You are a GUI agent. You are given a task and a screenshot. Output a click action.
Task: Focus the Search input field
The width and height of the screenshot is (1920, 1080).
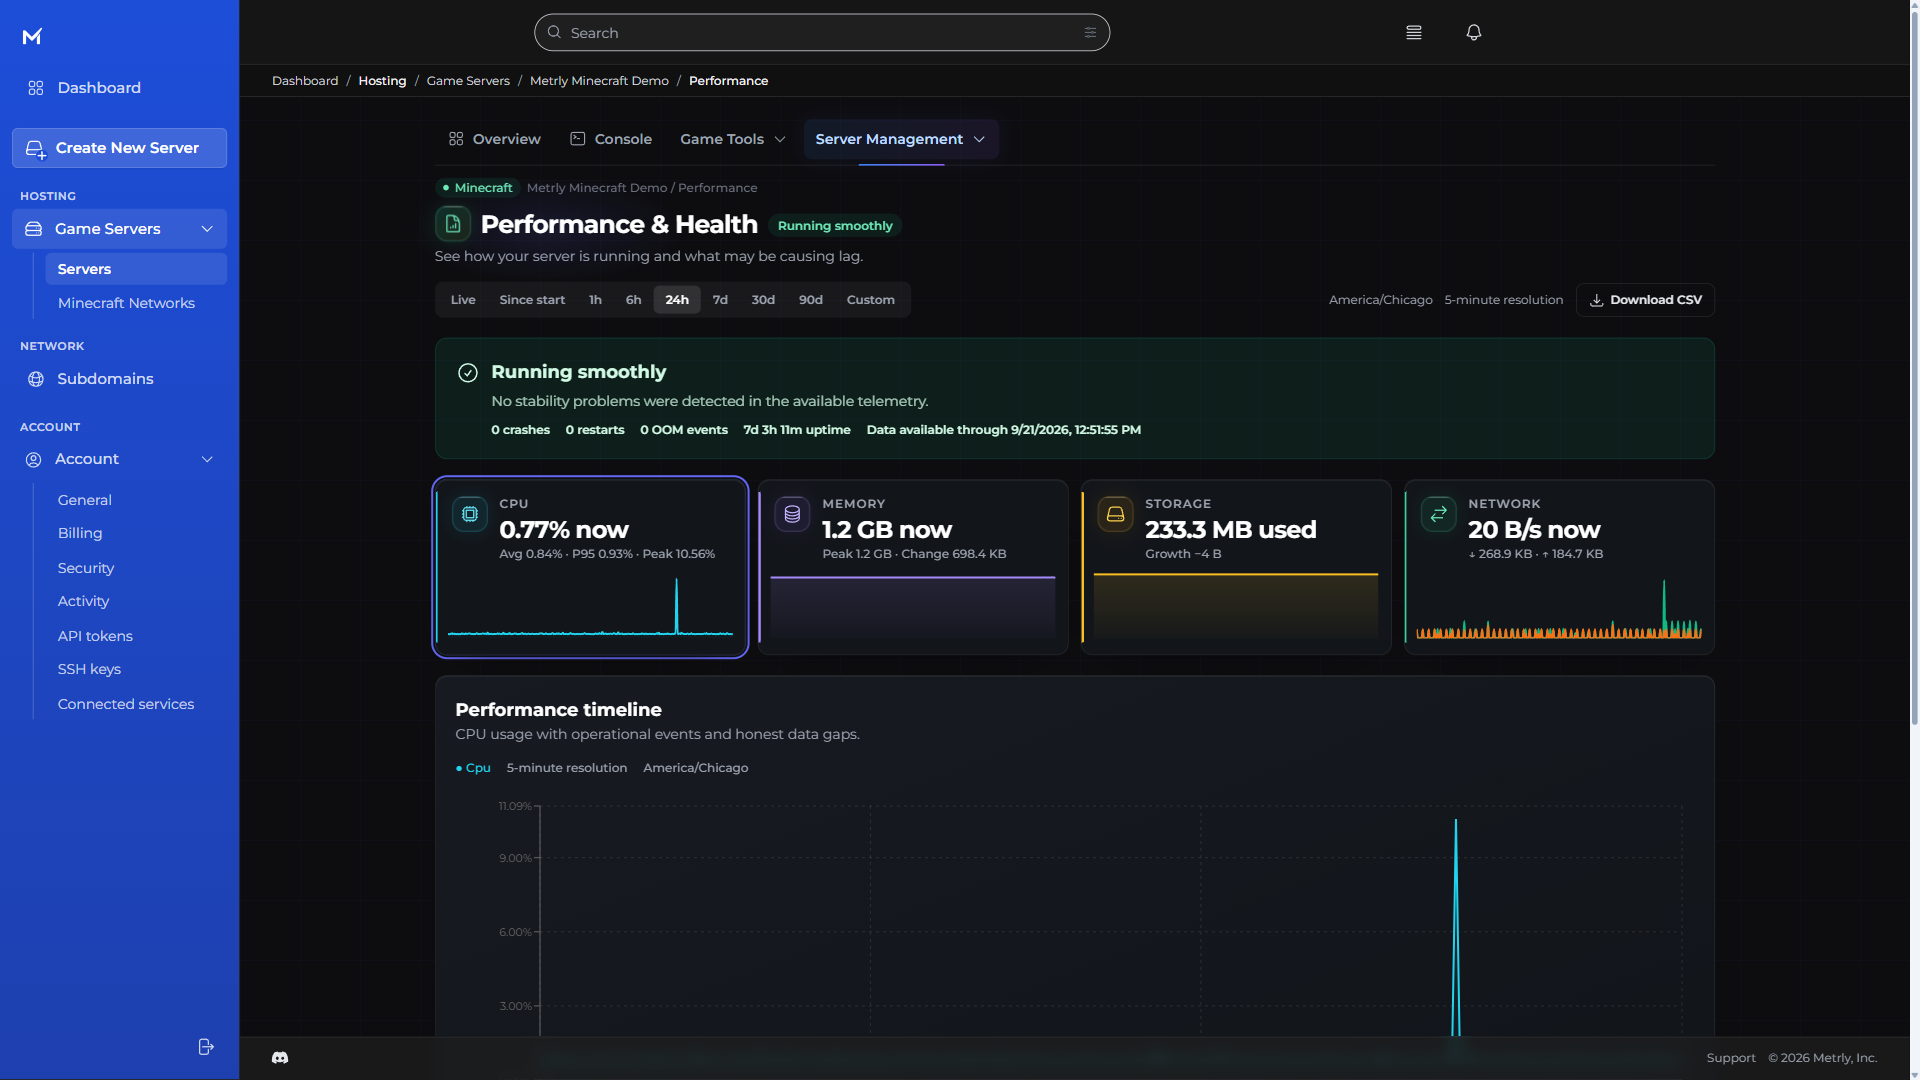(x=822, y=33)
